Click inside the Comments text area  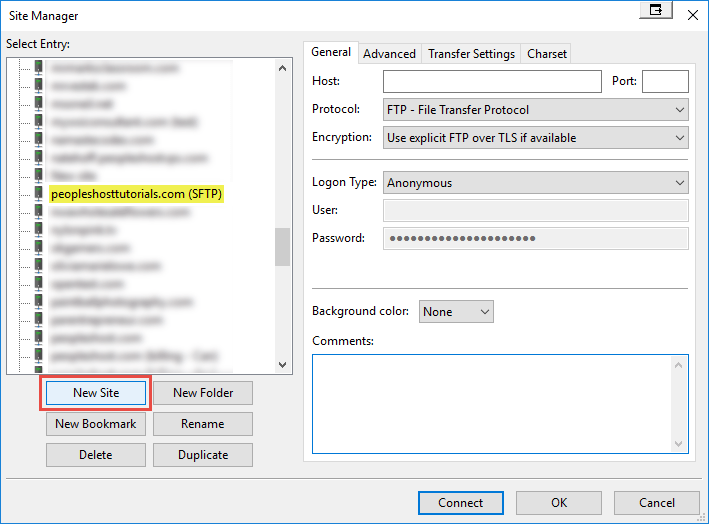pos(492,403)
